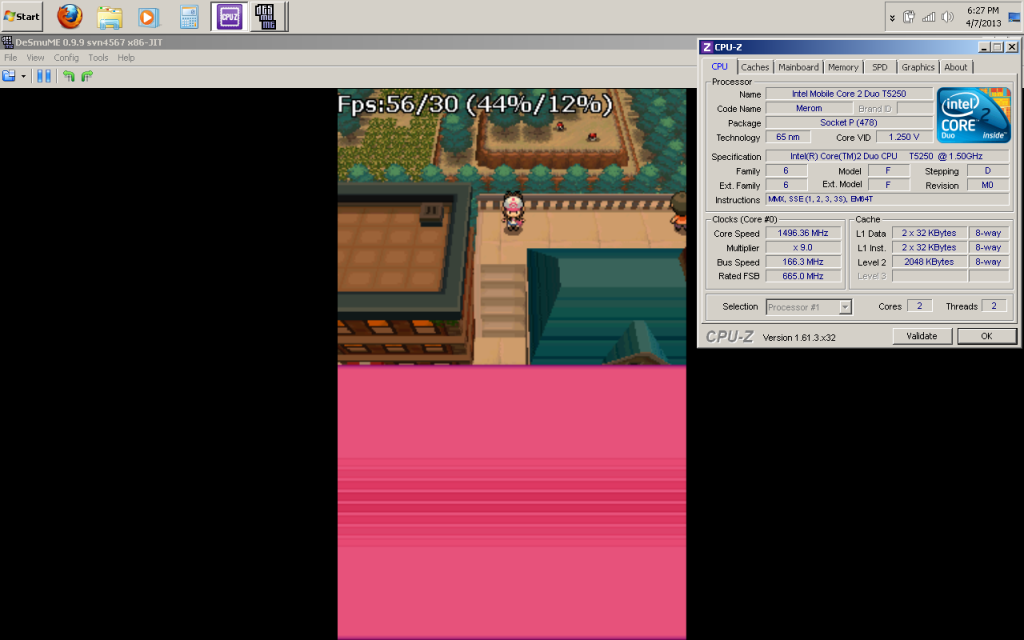
Task: Launch Windows Media Player from taskbar
Action: pyautogui.click(x=148, y=16)
